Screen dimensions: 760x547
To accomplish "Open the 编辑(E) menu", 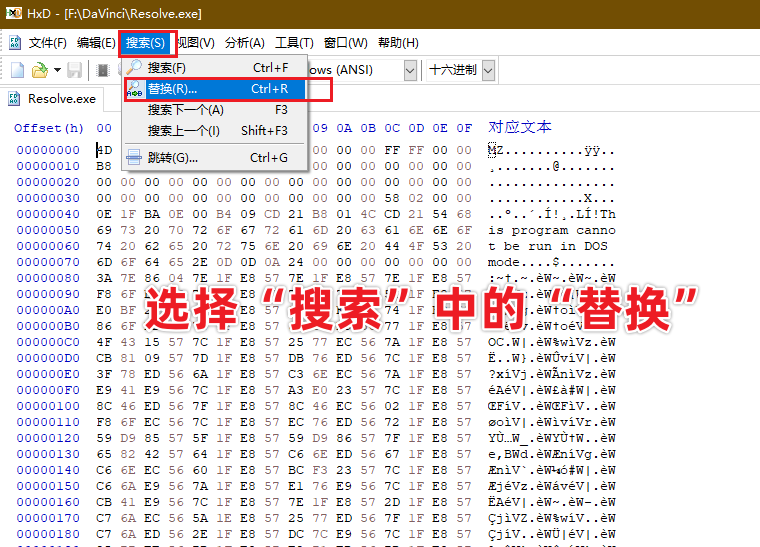I will [96, 43].
